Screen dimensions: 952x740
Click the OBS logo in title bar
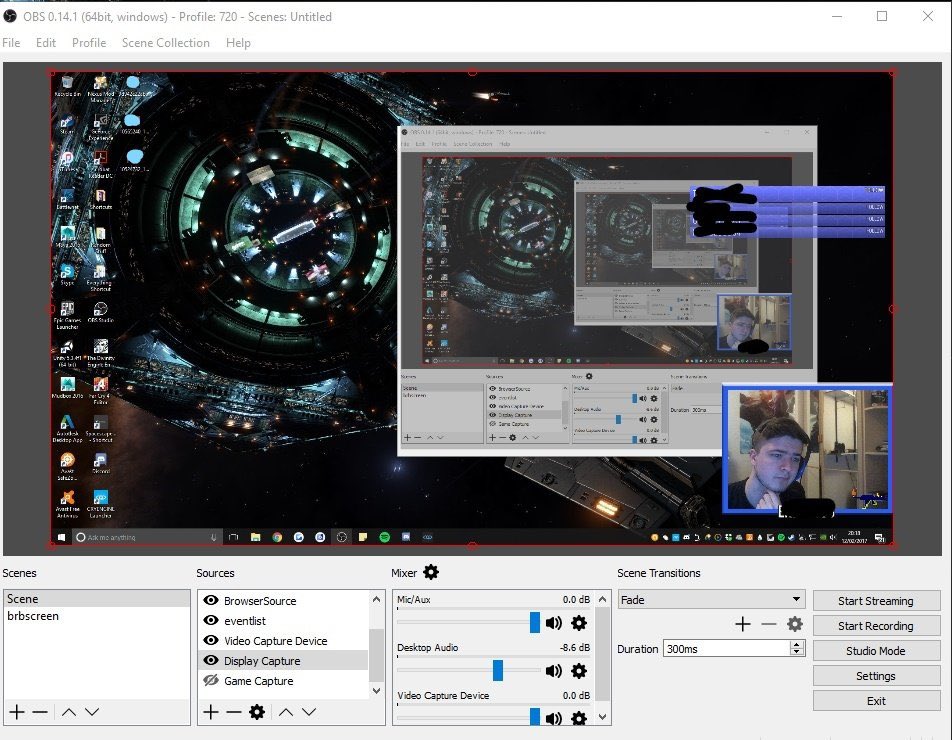click(10, 16)
